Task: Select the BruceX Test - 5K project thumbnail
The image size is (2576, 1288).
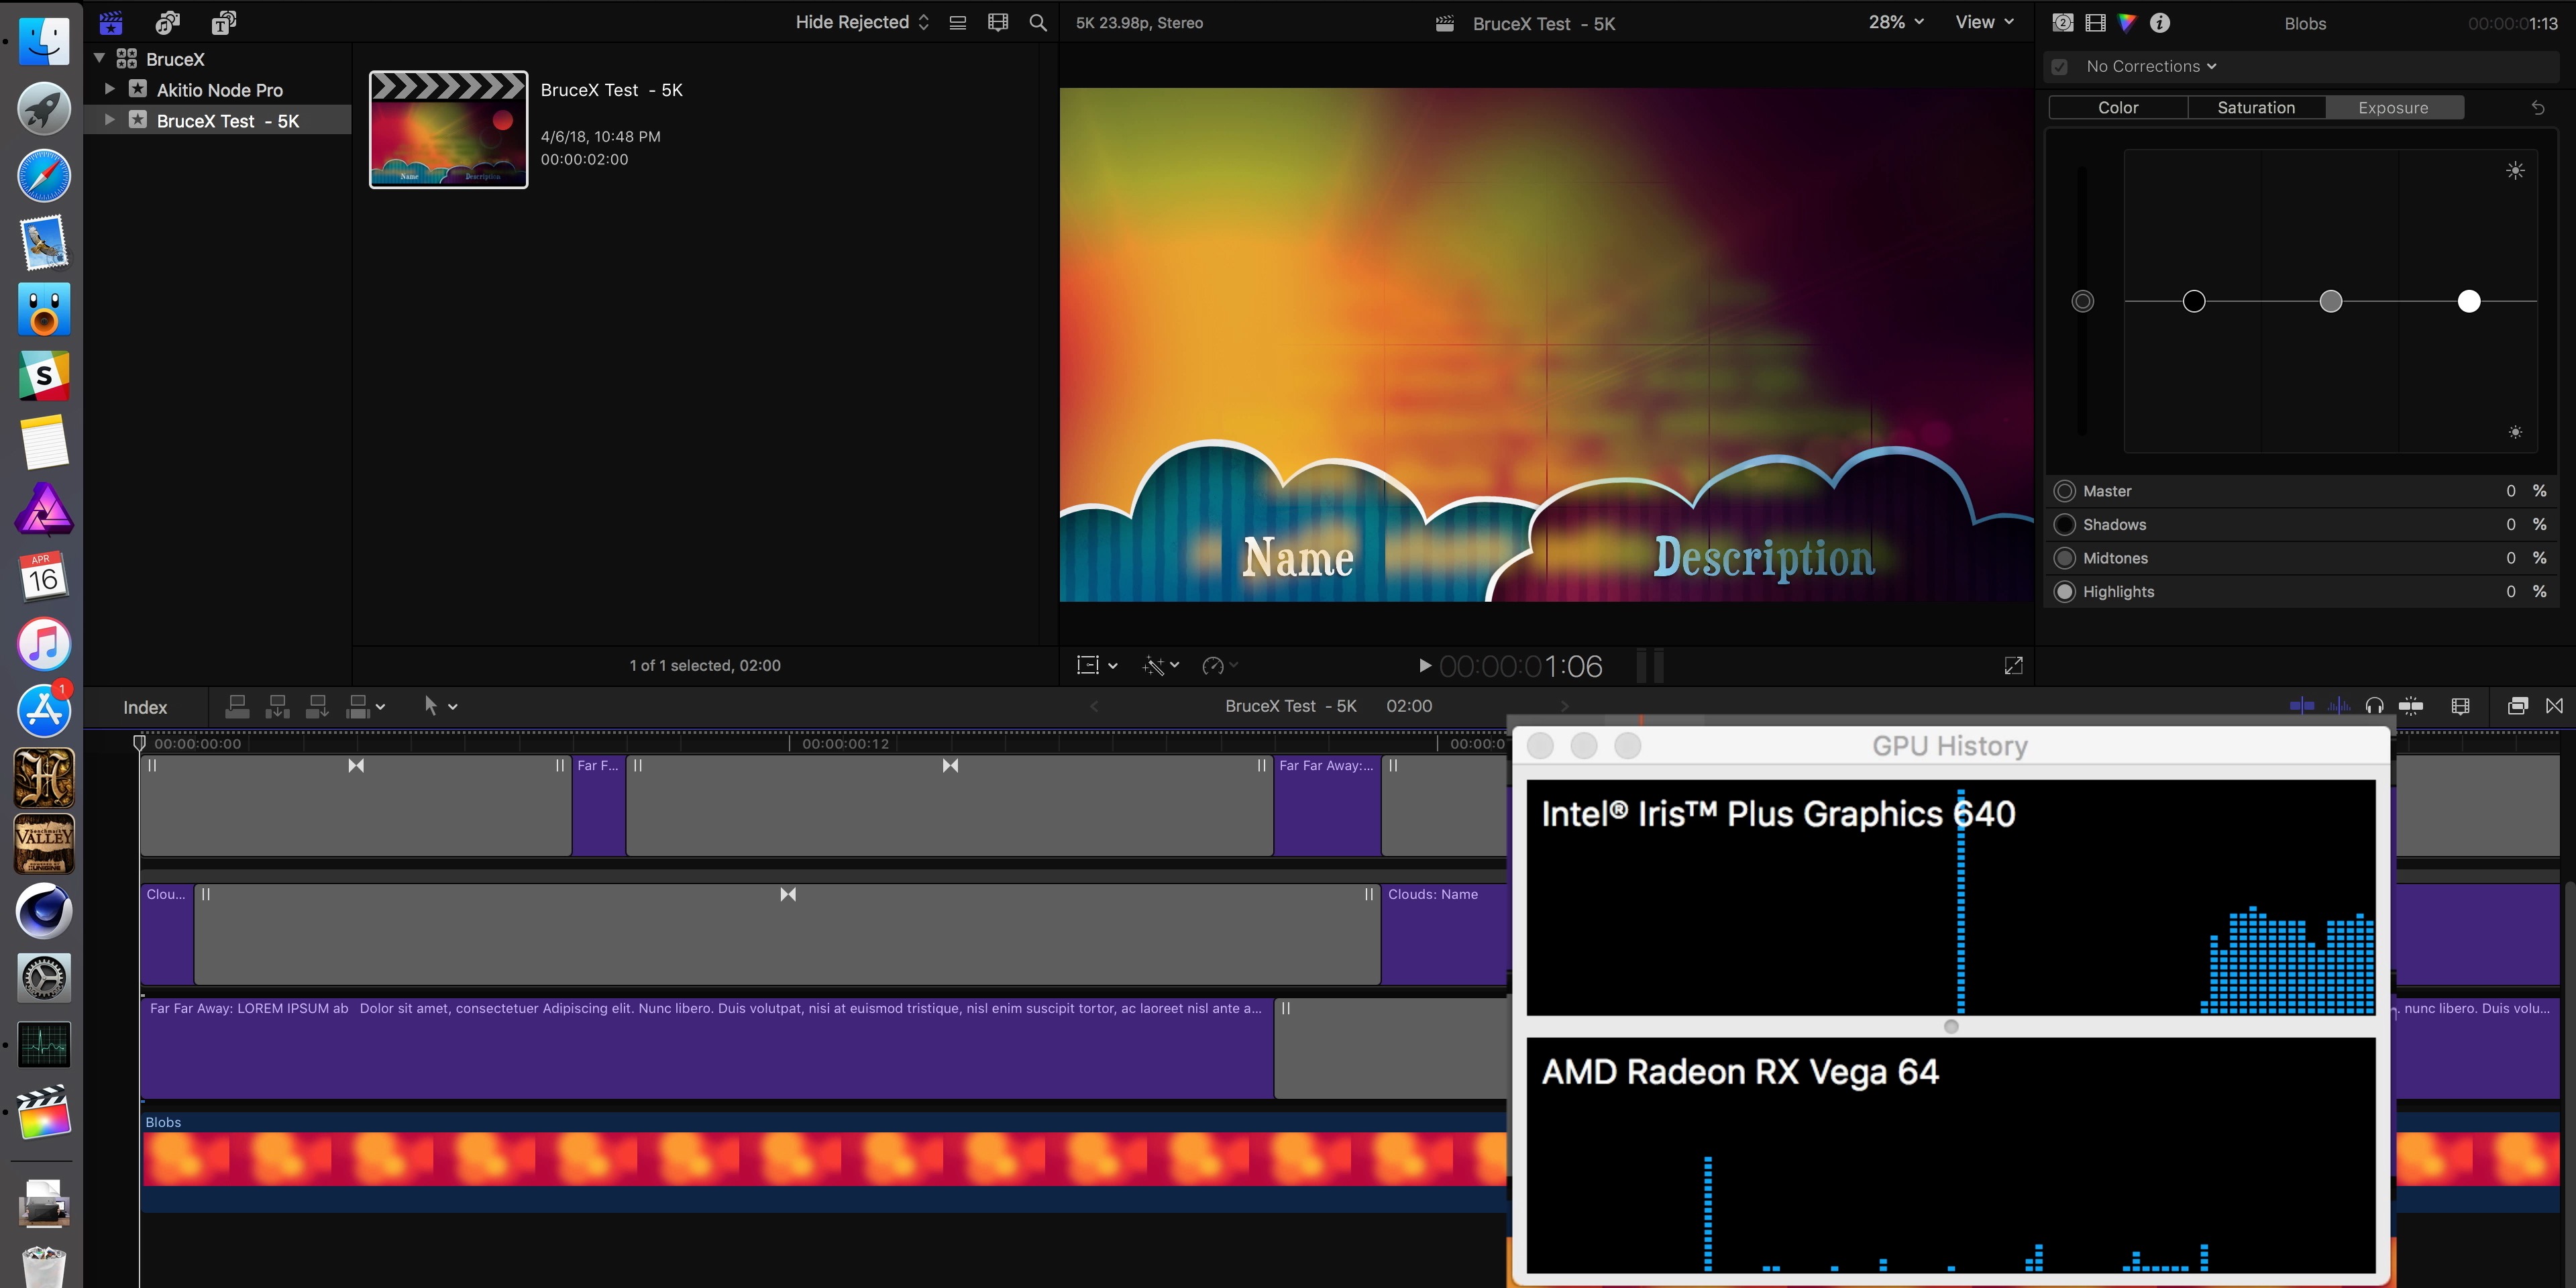Action: (448, 129)
